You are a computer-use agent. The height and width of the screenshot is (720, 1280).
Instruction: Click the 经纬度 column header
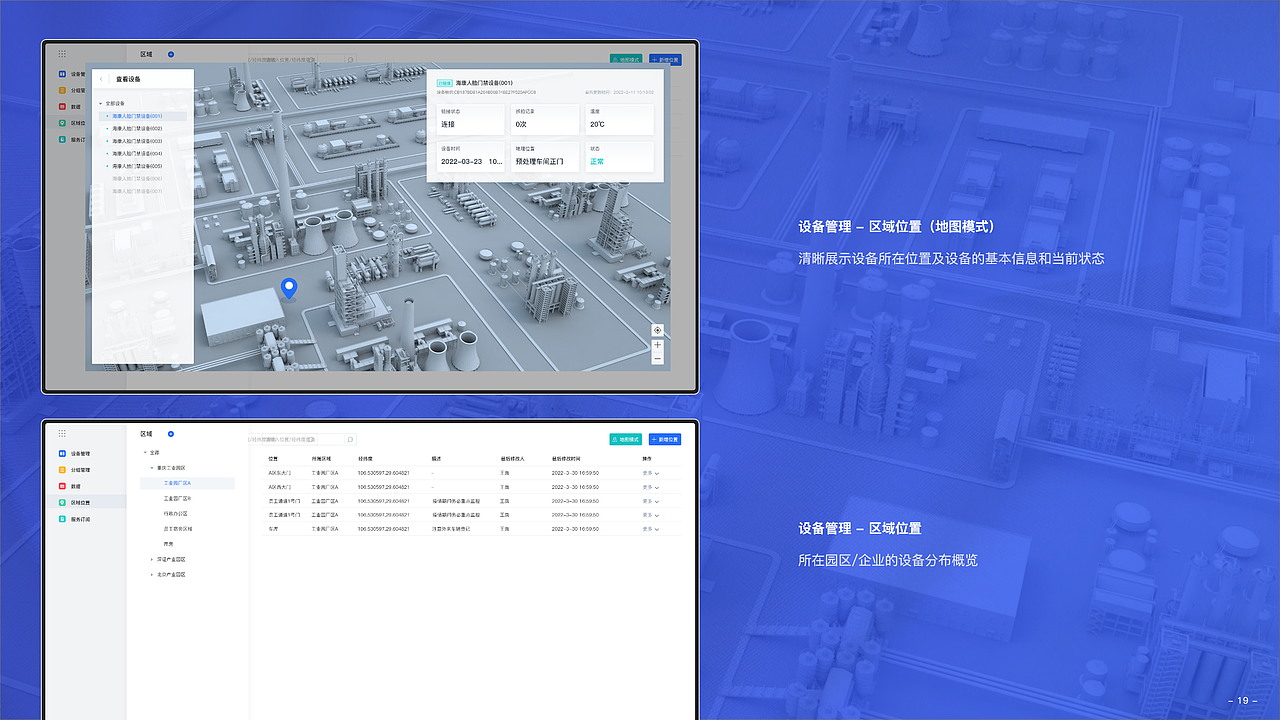click(365, 458)
